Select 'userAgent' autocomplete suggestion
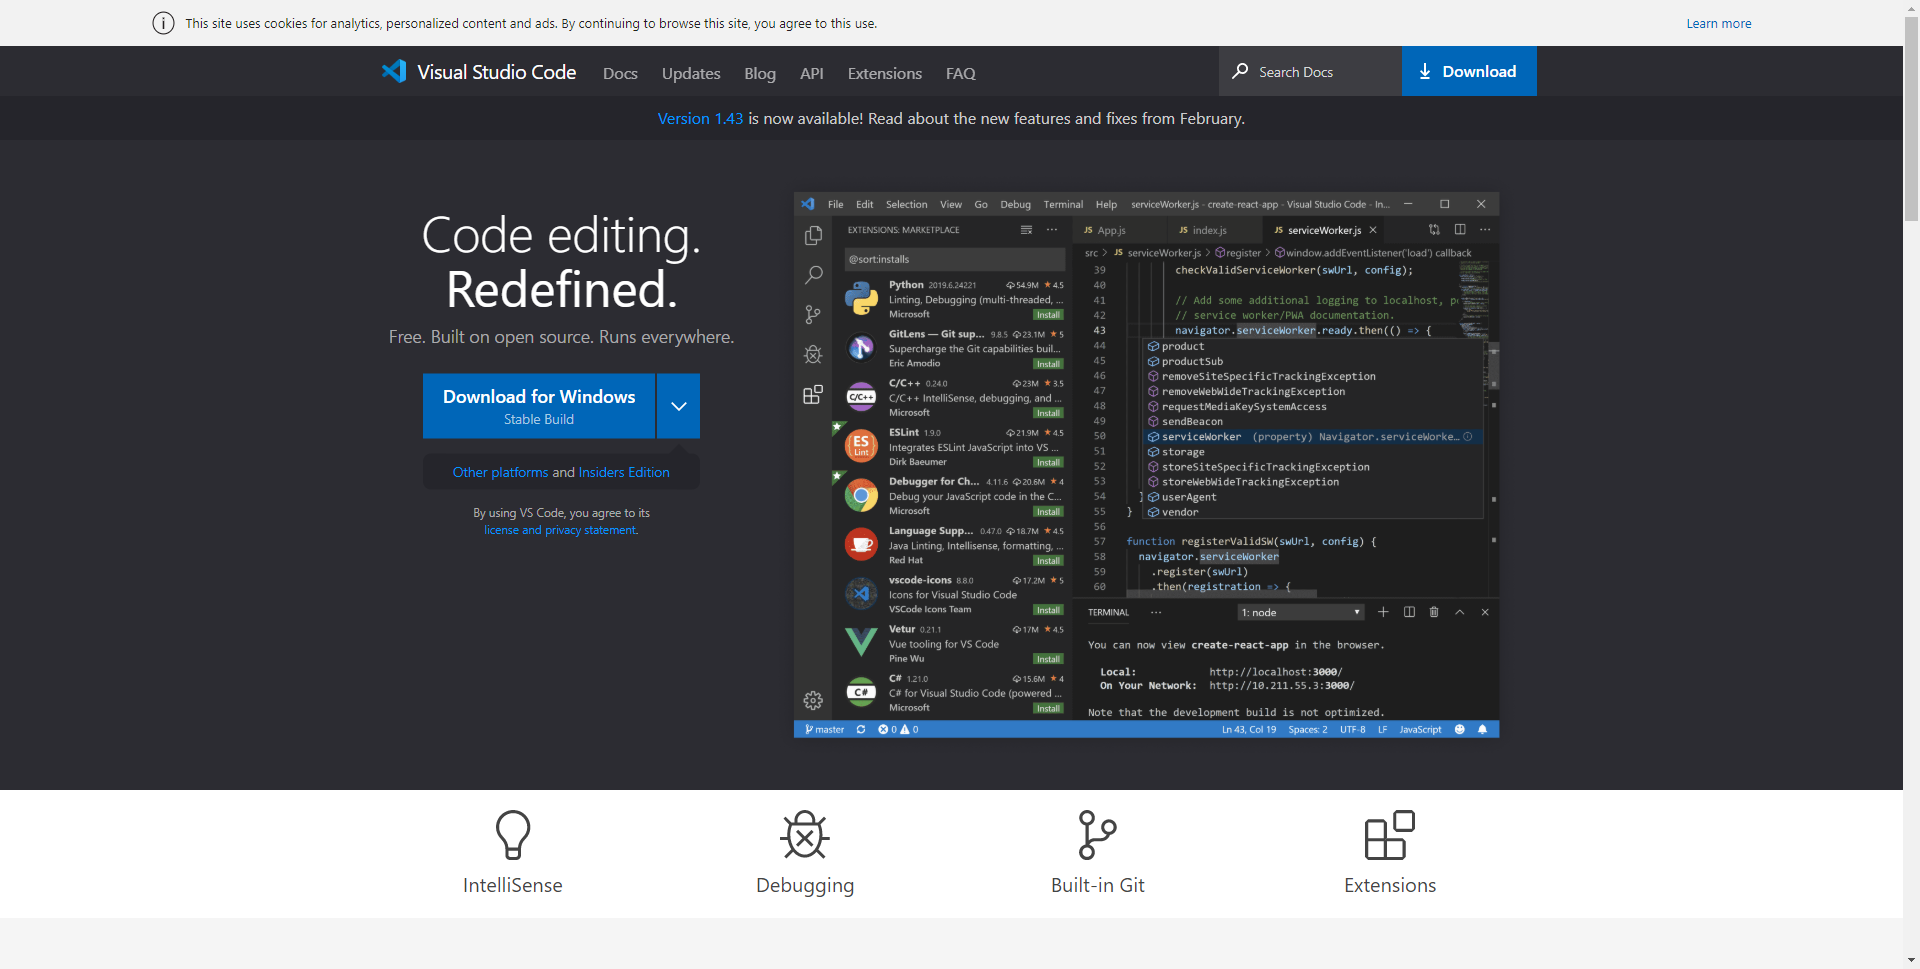This screenshot has height=969, width=1920. pyautogui.click(x=1313, y=497)
